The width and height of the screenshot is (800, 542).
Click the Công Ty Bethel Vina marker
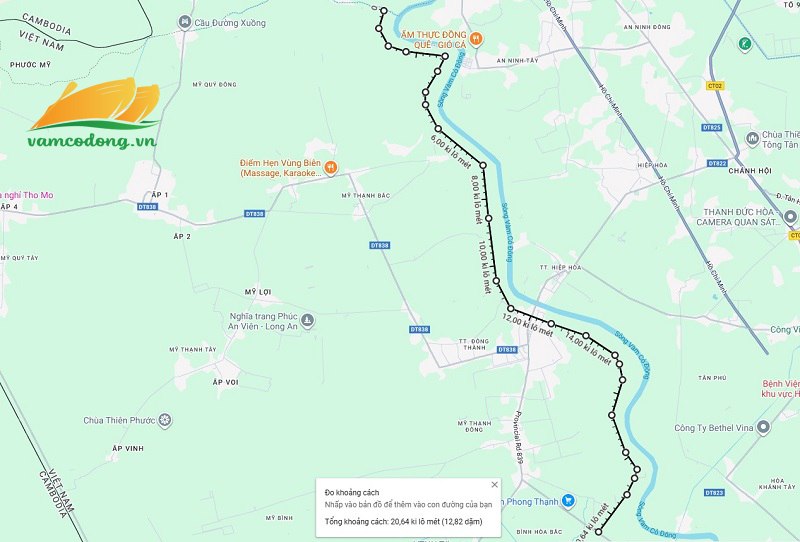tap(763, 427)
